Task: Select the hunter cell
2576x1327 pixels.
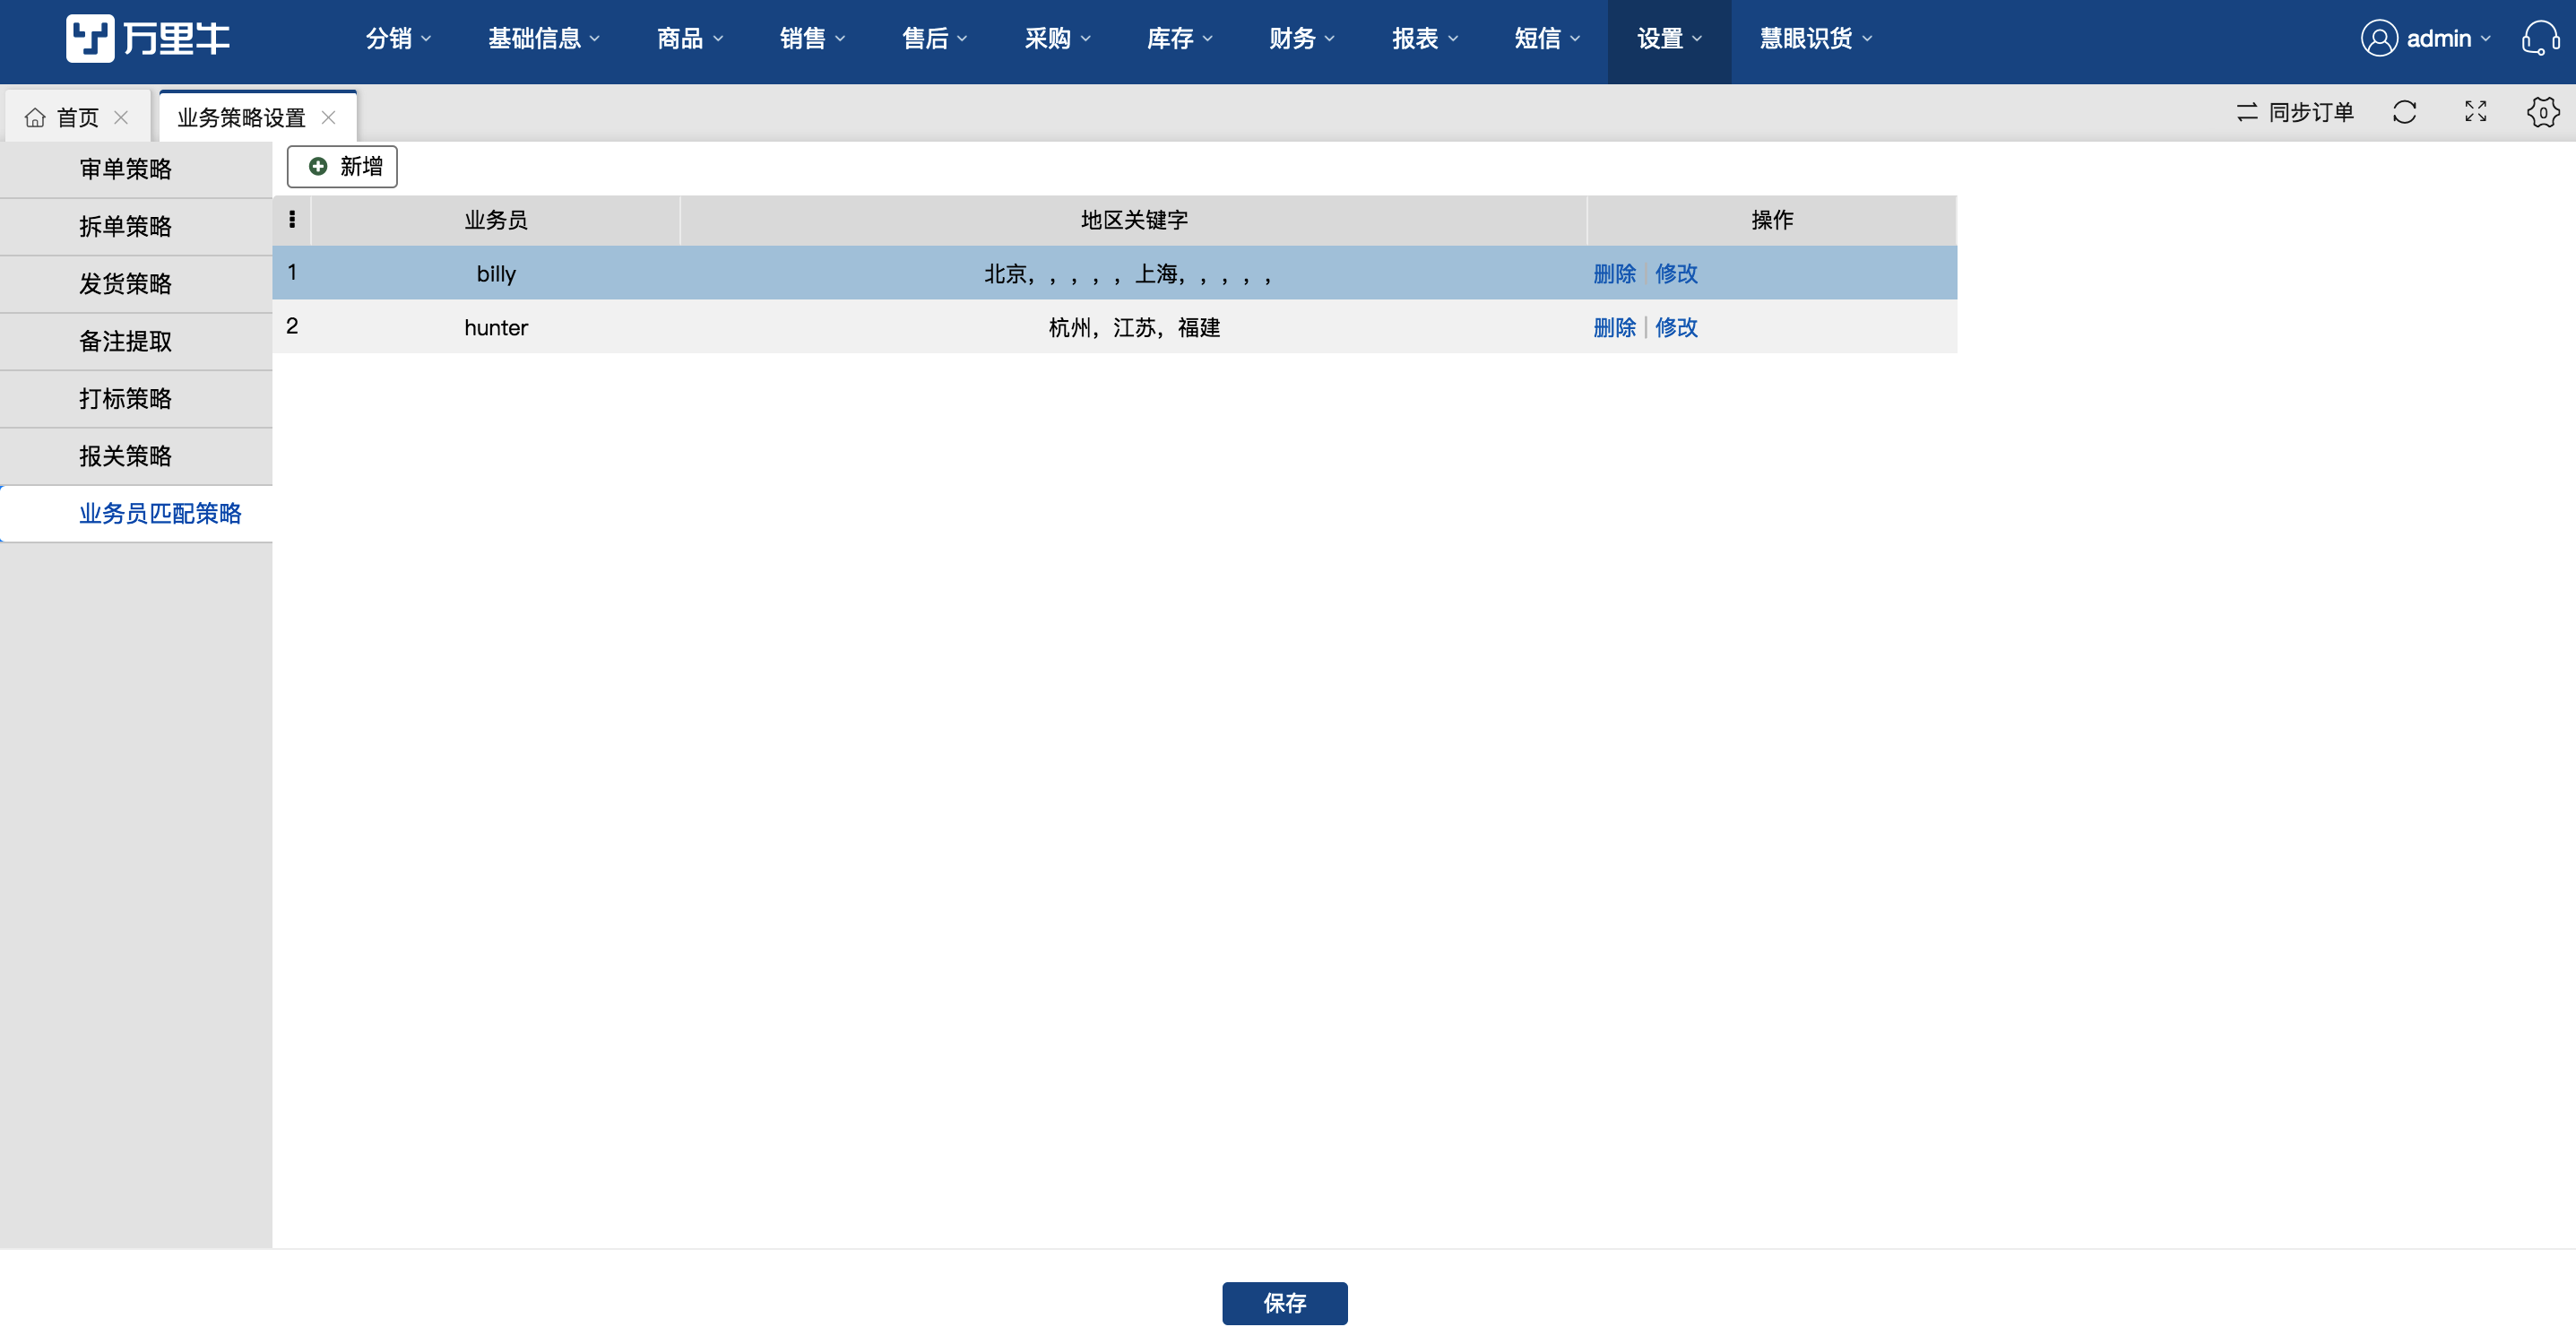Action: tap(496, 327)
